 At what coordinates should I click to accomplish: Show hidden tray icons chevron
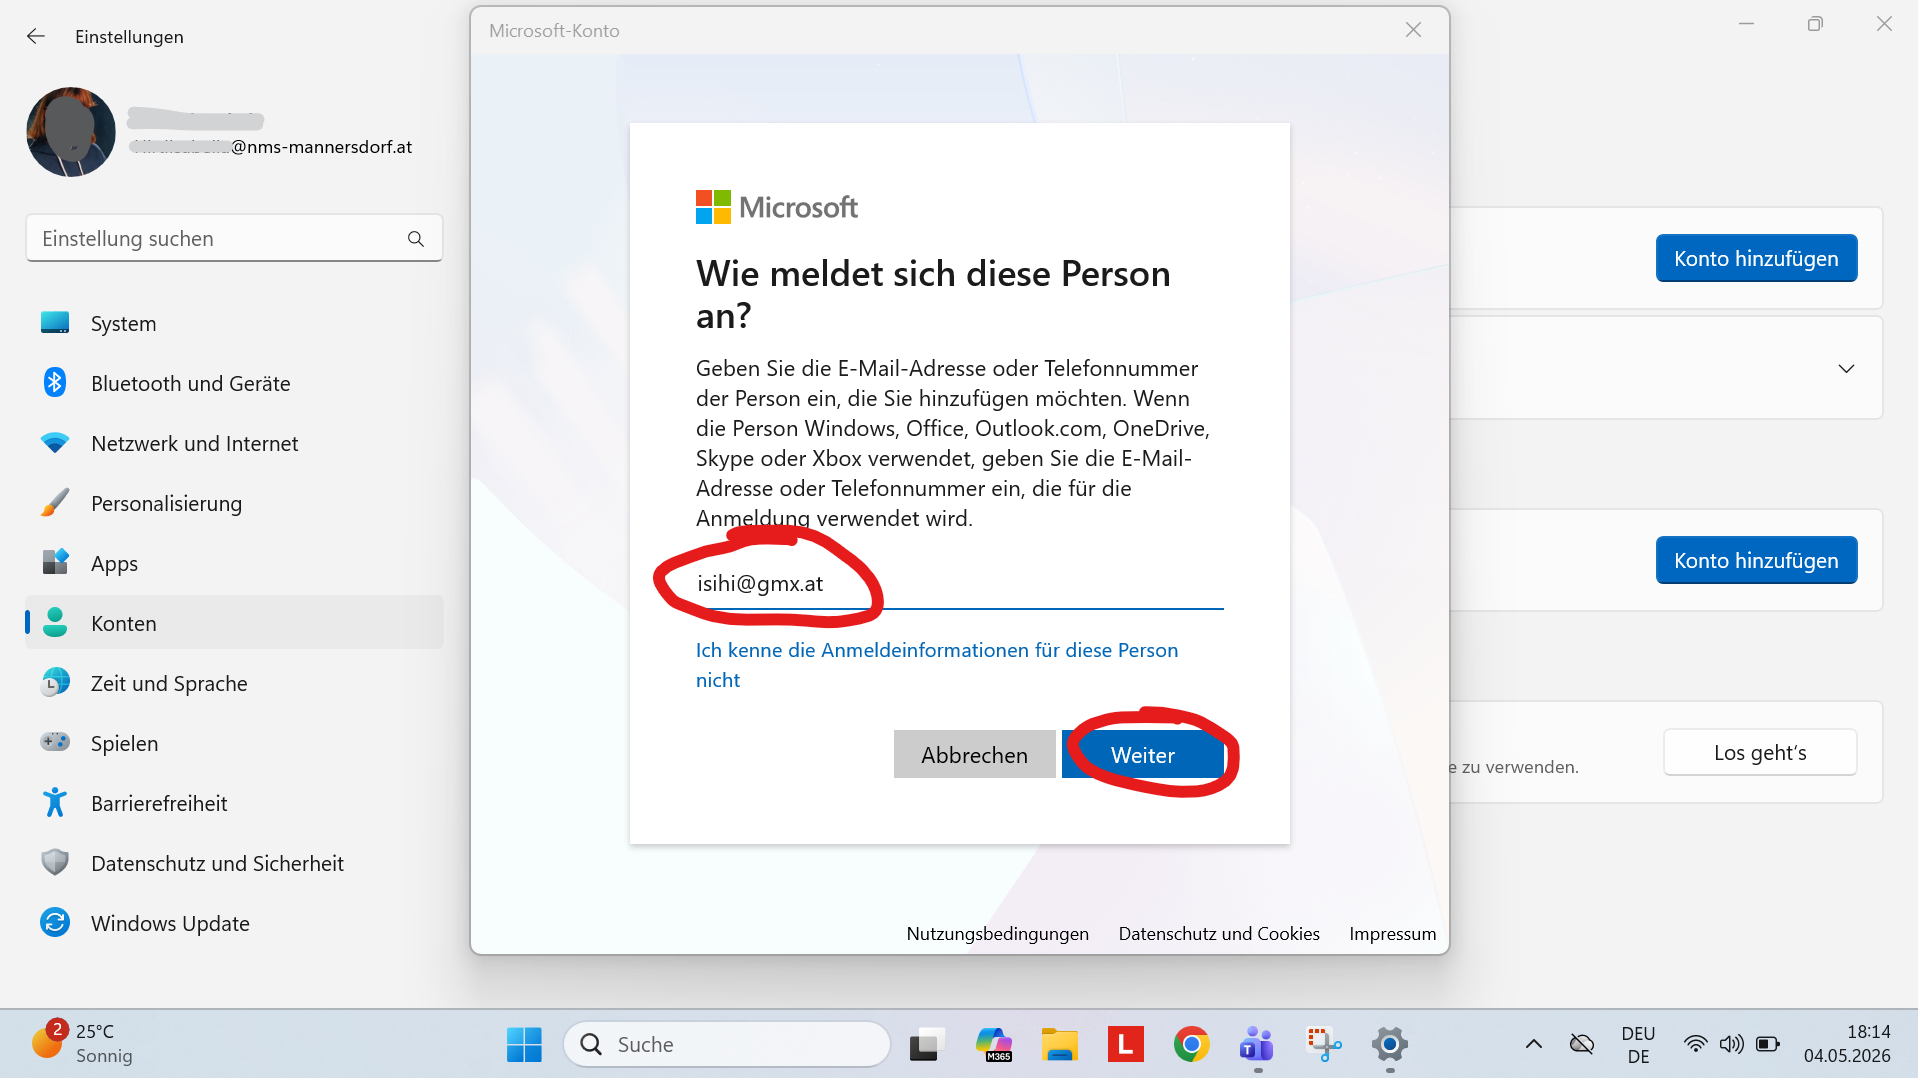(1533, 1044)
